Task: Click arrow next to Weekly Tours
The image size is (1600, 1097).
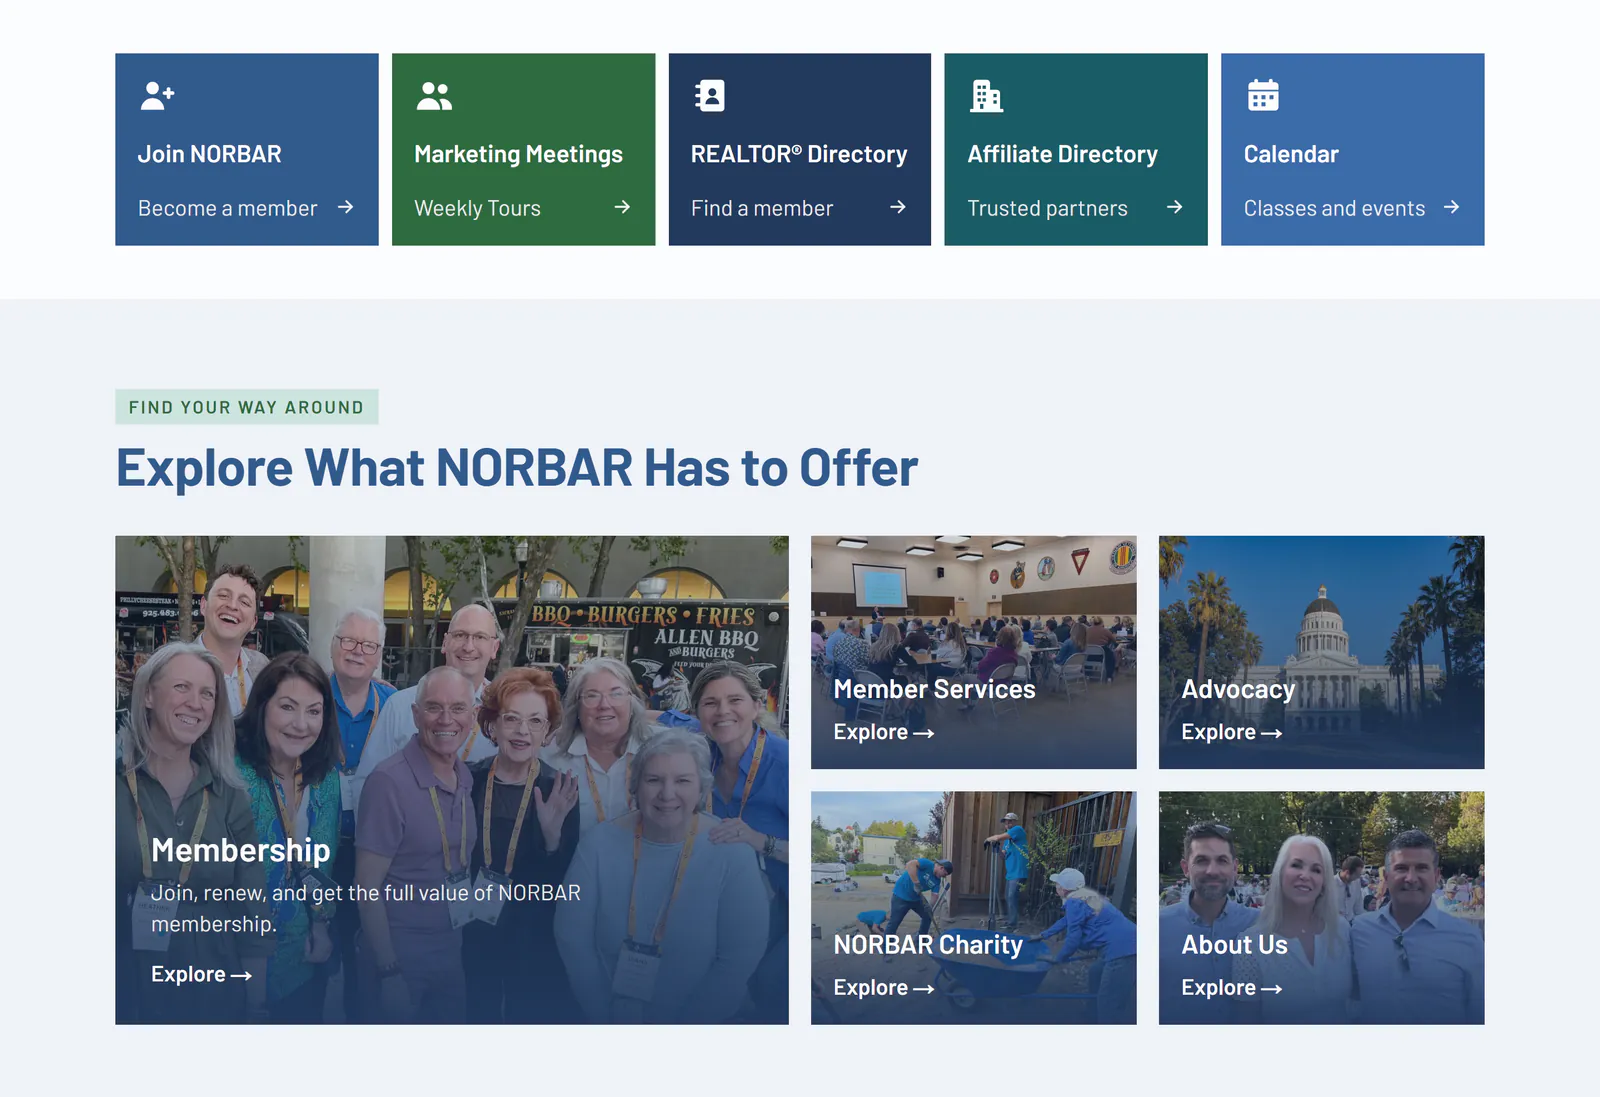Action: [x=622, y=207]
